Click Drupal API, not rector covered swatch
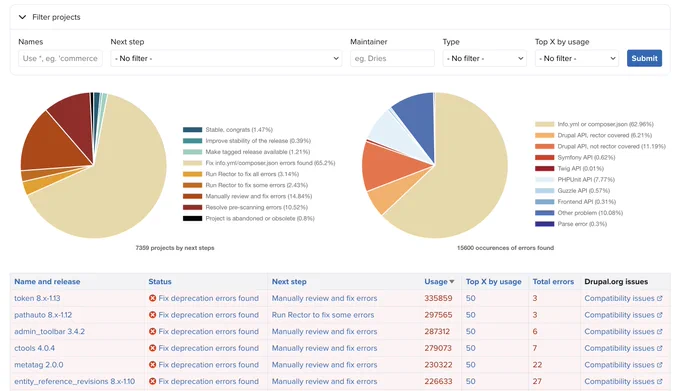The width and height of the screenshot is (680, 391). (545, 147)
